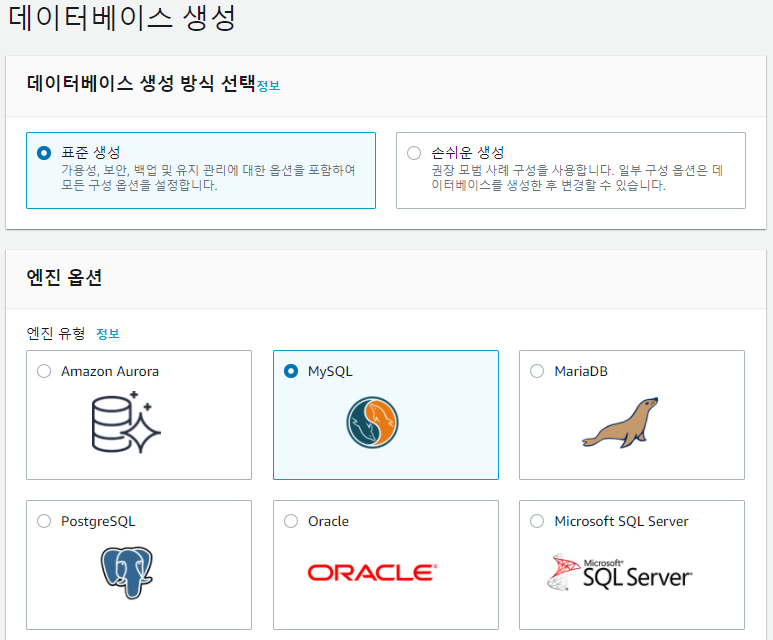773x640 pixels.
Task: Click the Microsoft SQL Server logo
Action: [x=620, y=572]
